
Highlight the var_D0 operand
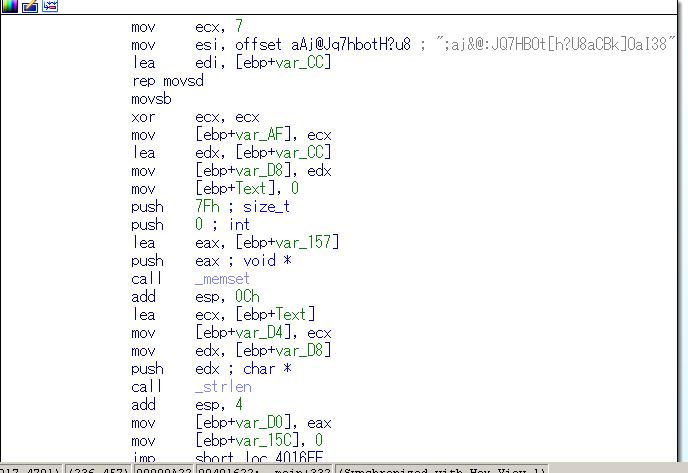click(259, 423)
